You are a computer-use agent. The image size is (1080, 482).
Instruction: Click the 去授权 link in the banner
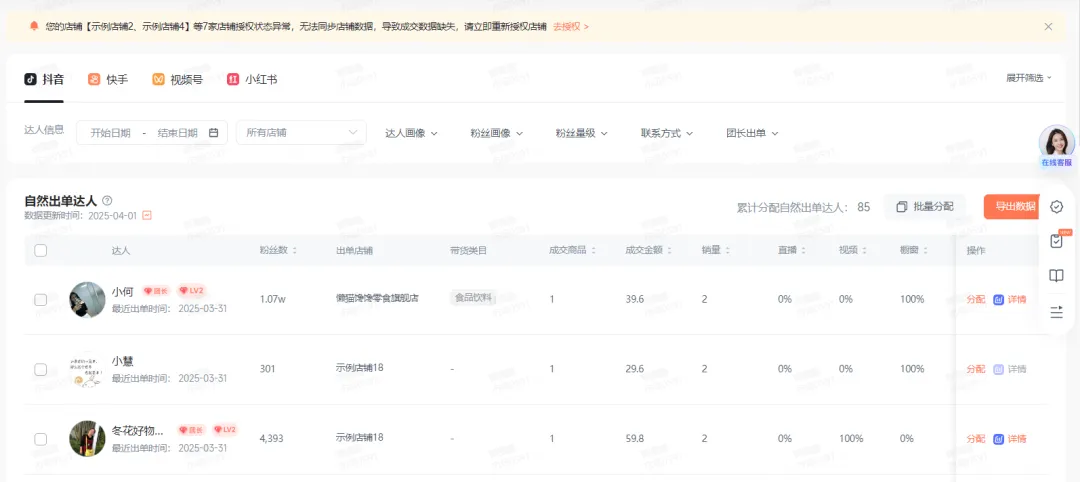click(x=570, y=27)
